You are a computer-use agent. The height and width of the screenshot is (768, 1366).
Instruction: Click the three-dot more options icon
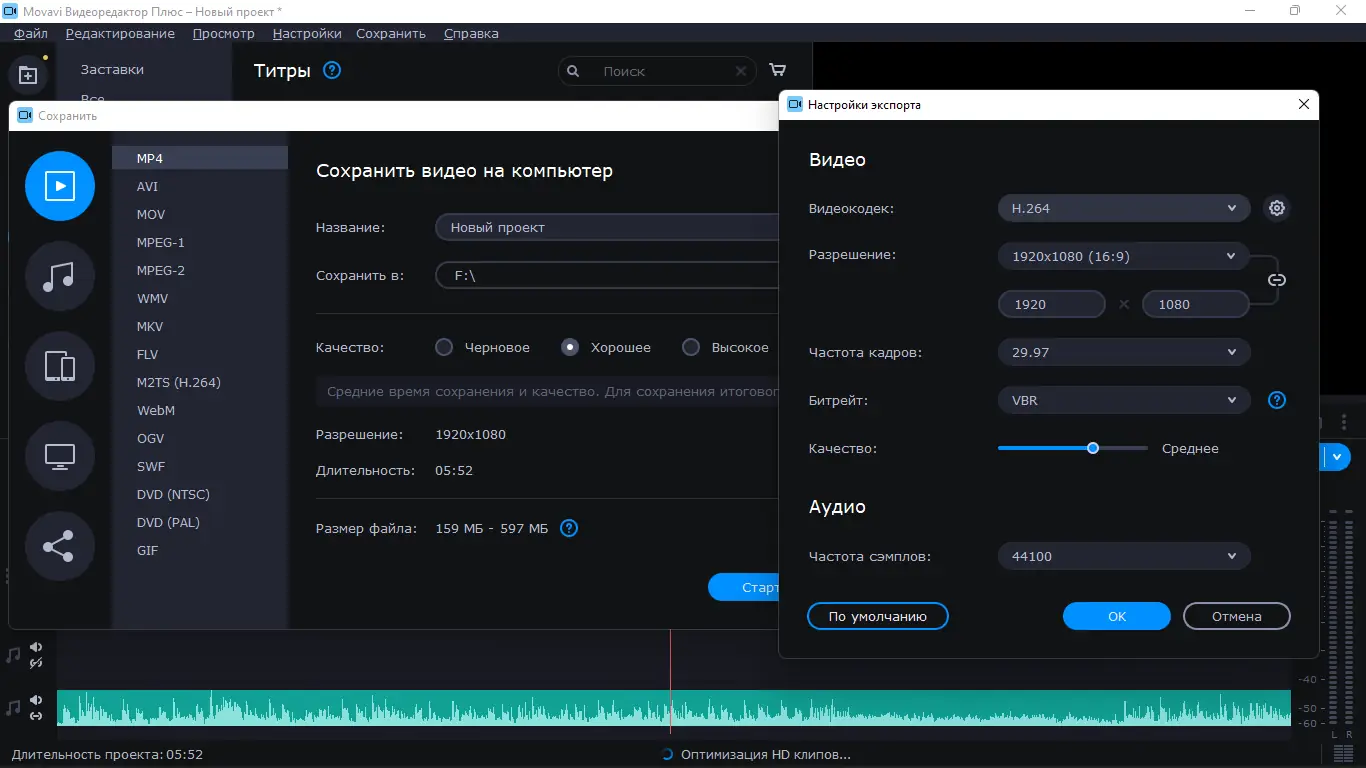[x=1345, y=423]
